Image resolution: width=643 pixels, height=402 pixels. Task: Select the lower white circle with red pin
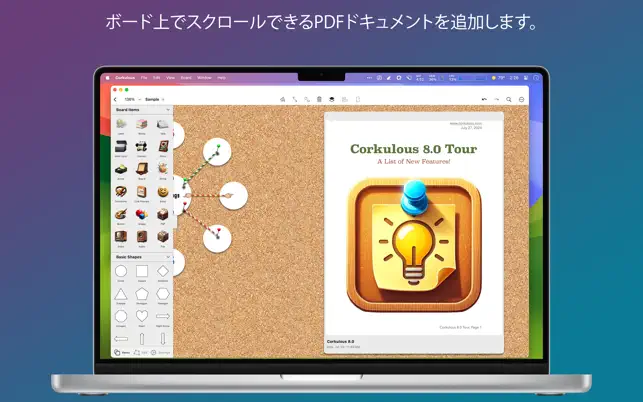pos(217,238)
